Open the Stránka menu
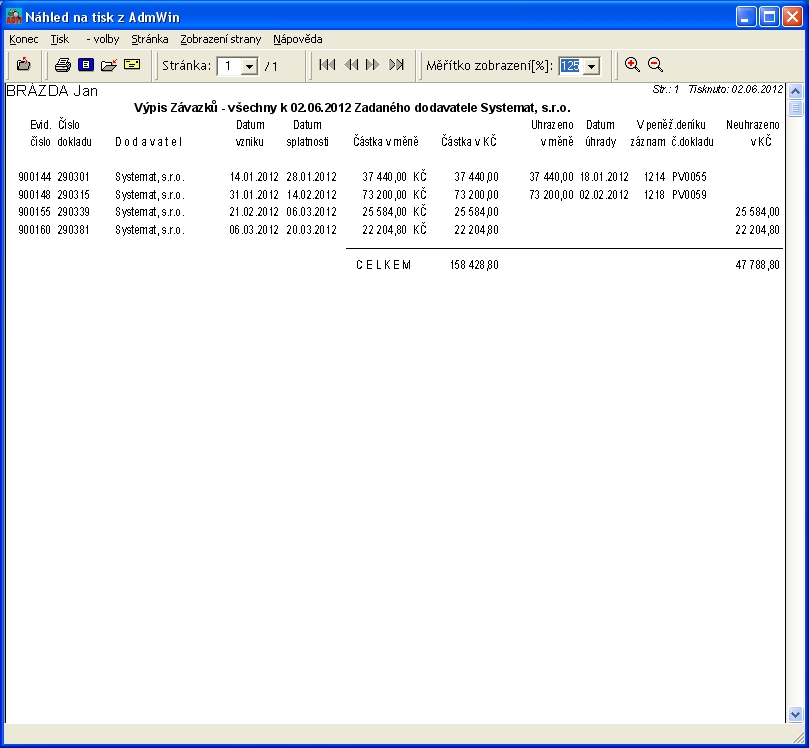The image size is (809, 748). [x=150, y=39]
